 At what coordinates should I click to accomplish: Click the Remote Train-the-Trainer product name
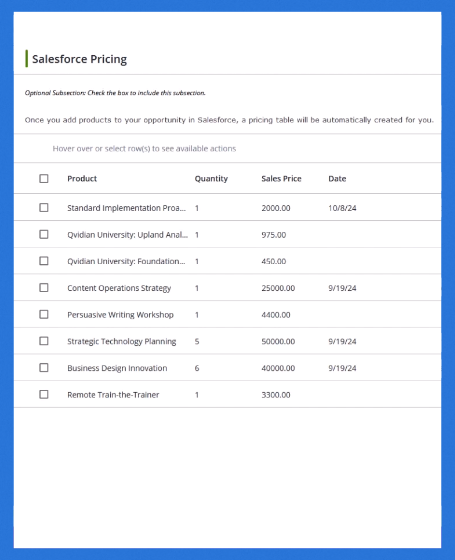(x=113, y=395)
